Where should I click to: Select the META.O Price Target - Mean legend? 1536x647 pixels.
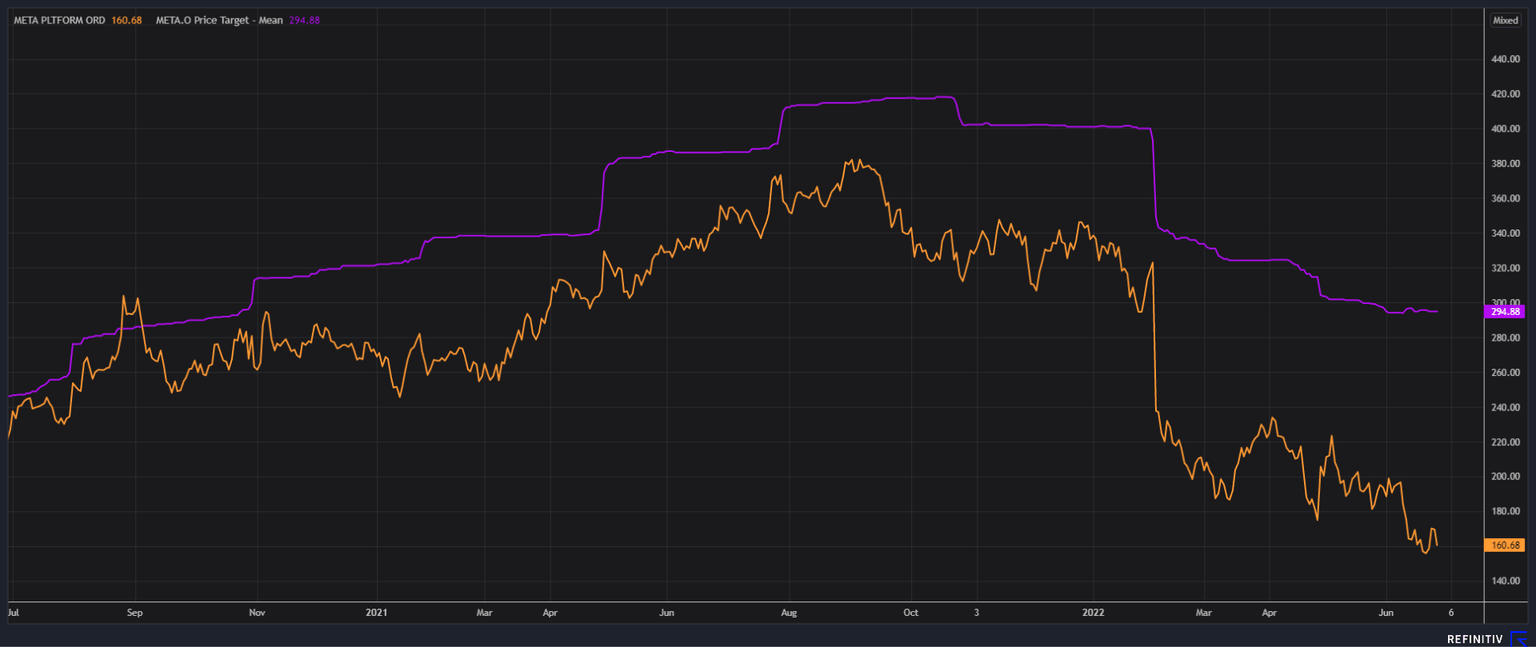219,20
